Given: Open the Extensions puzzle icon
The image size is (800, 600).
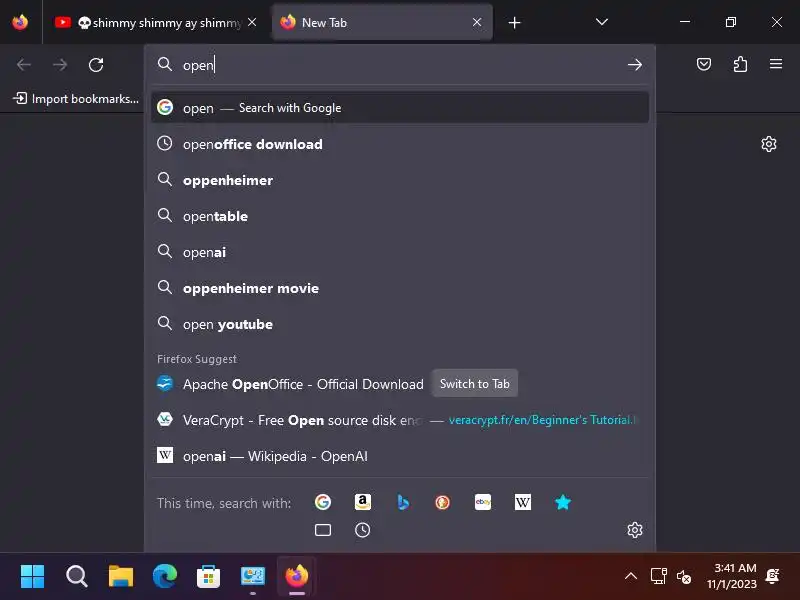Looking at the screenshot, I should click(740, 64).
